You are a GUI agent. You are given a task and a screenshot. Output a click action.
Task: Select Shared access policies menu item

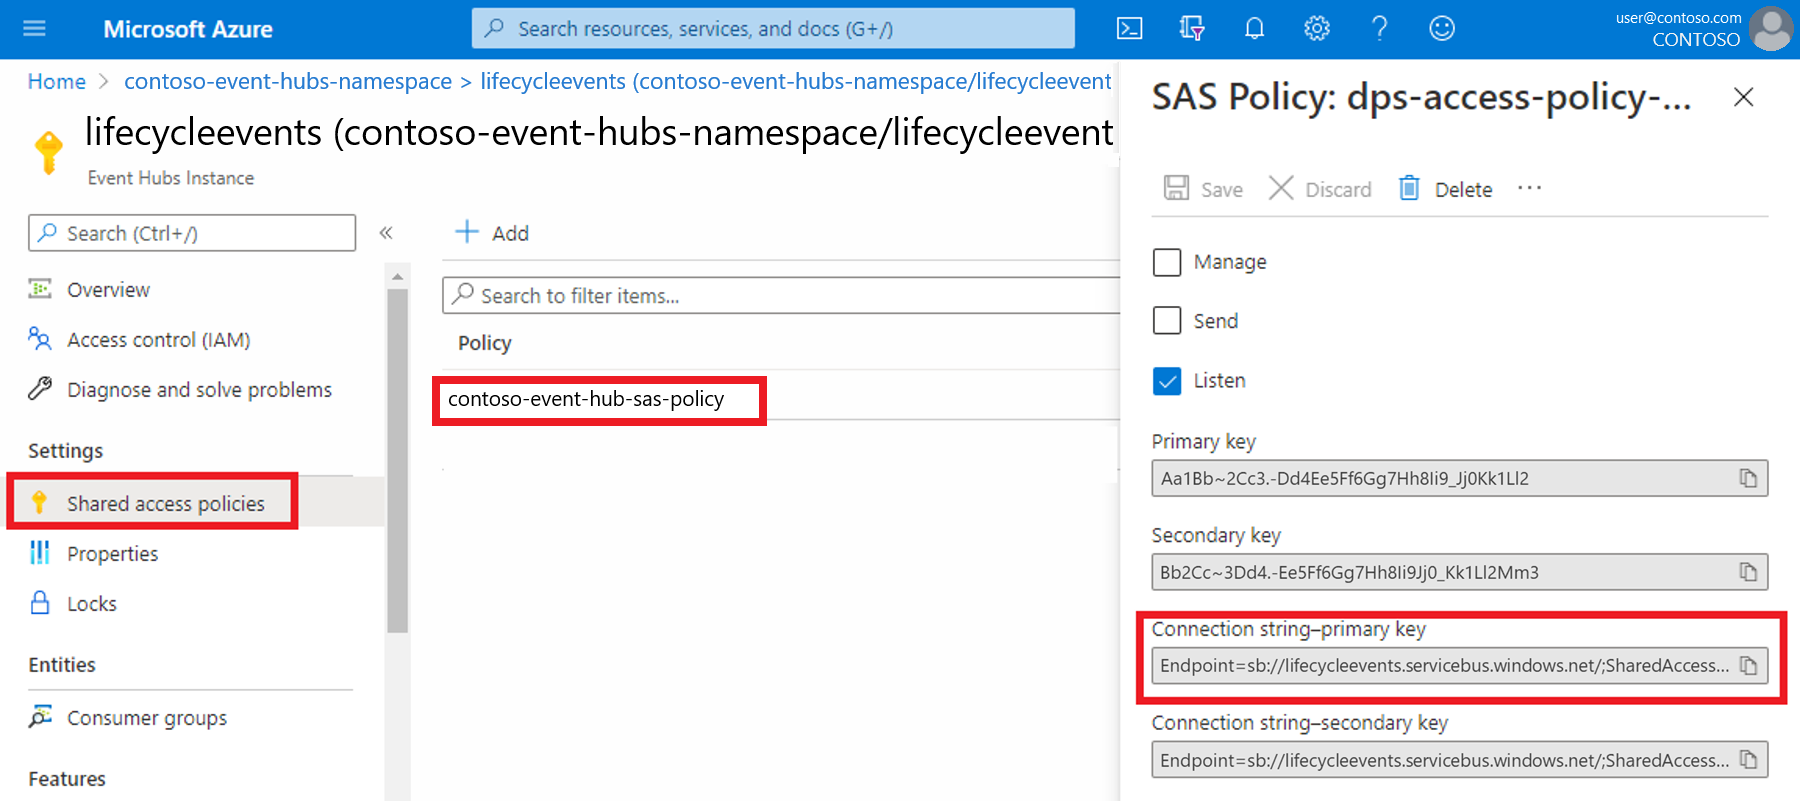coord(166,503)
